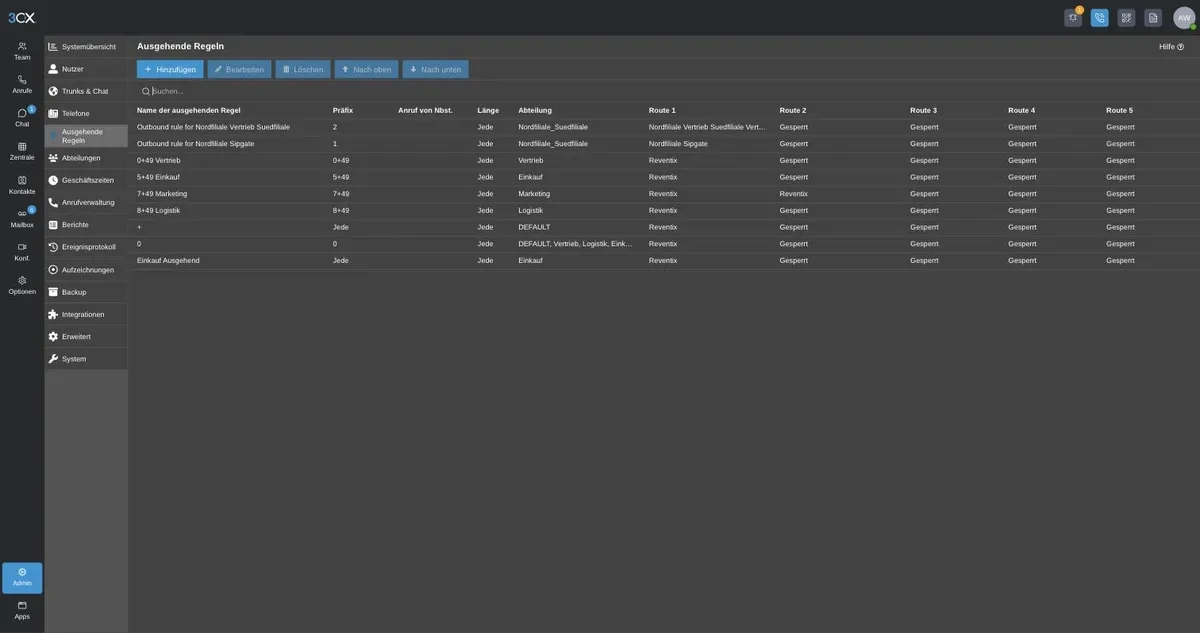Open the Kontakte address book

[x=22, y=185]
